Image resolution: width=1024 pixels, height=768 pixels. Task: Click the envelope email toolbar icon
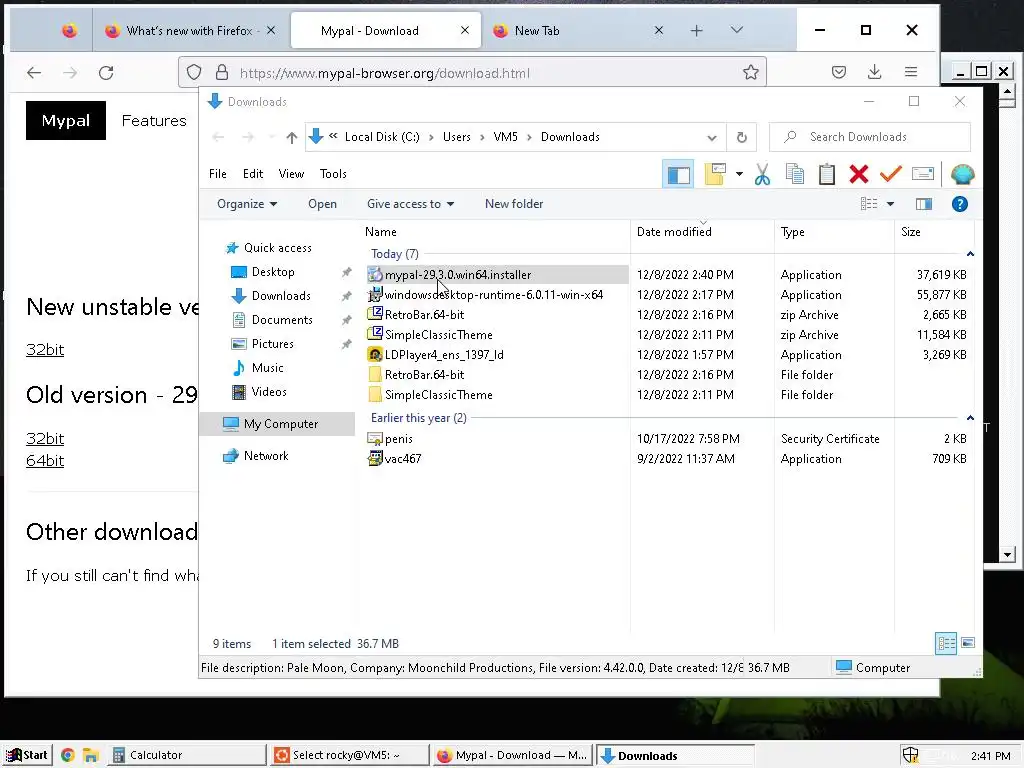click(922, 174)
